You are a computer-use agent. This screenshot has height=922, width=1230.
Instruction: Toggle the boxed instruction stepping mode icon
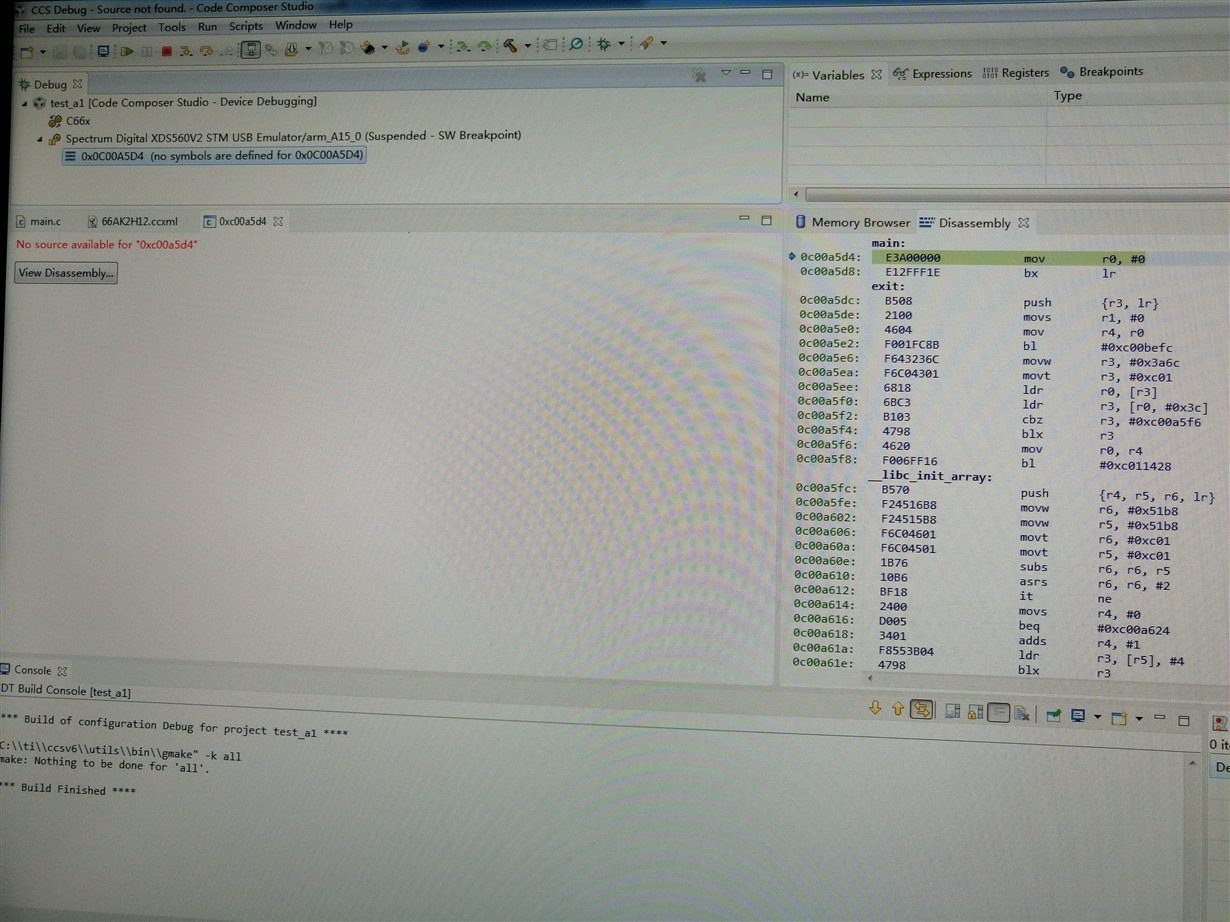(250, 49)
